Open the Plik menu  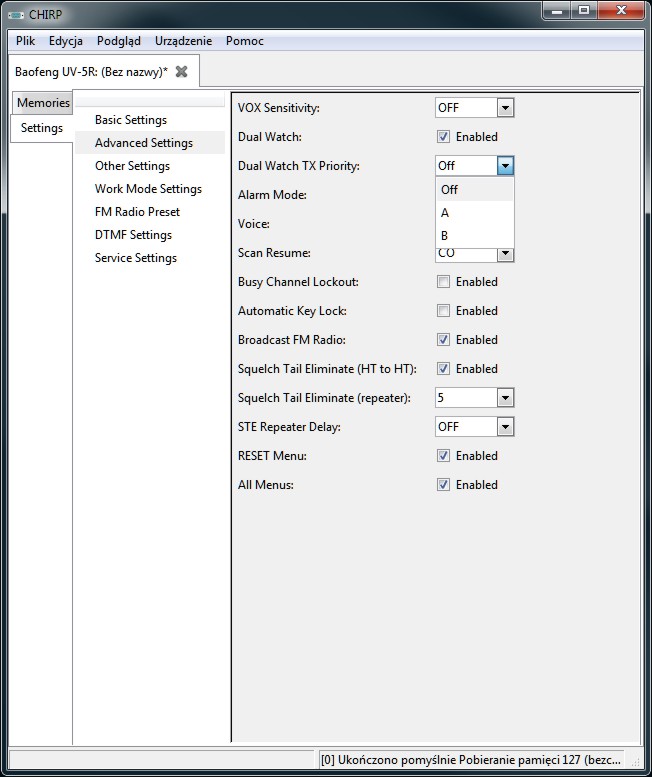pyautogui.click(x=25, y=41)
